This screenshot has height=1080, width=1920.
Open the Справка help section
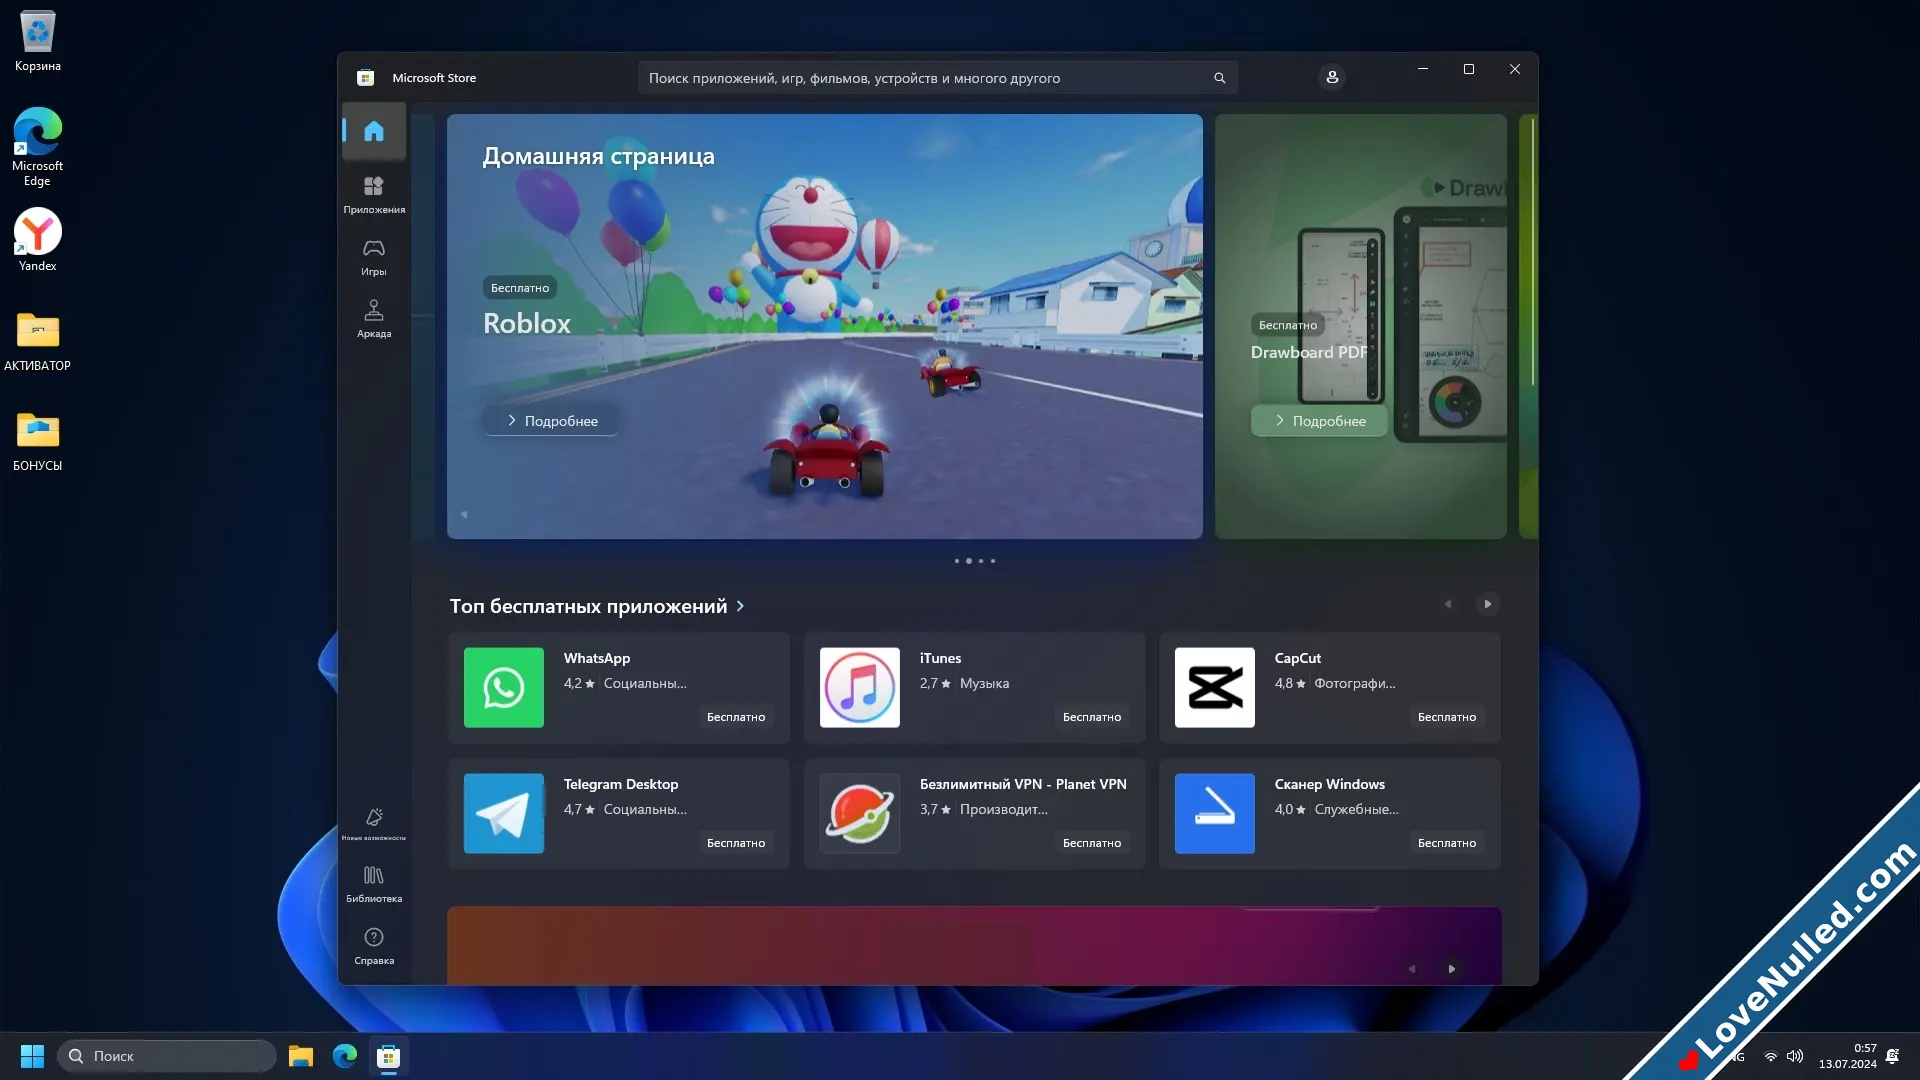pos(373,946)
